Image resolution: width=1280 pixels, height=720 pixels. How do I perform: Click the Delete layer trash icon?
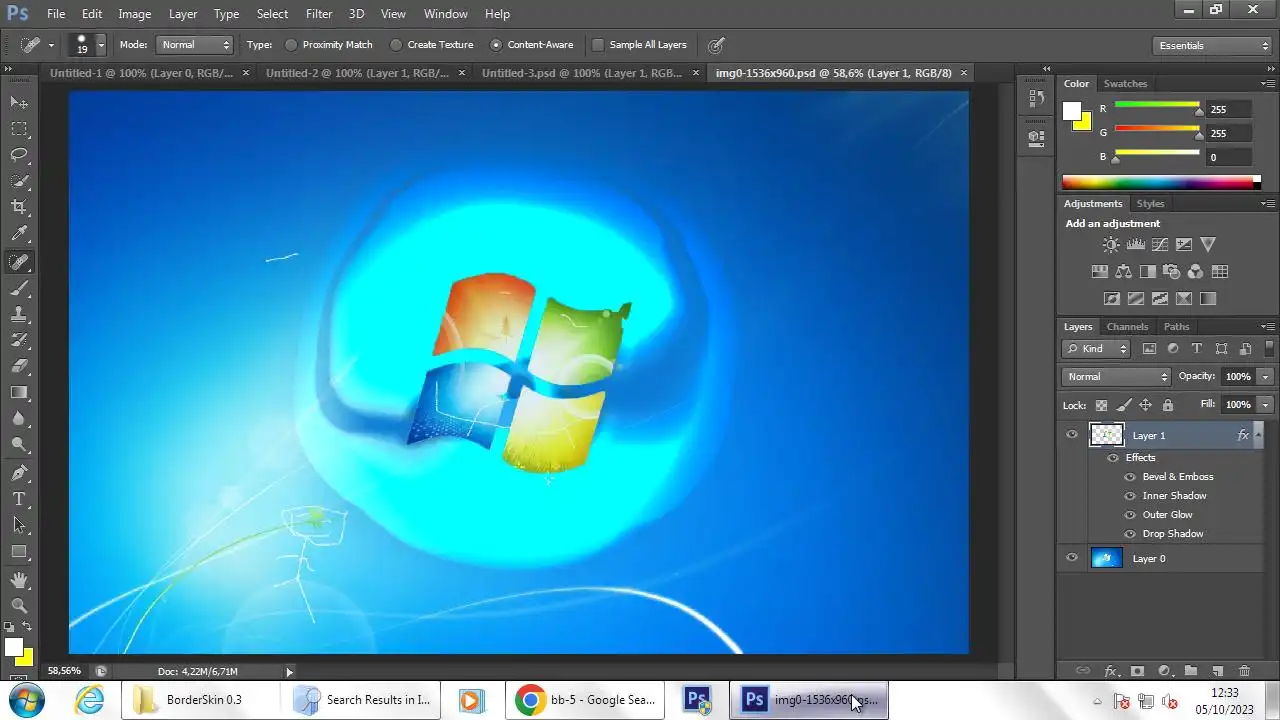click(1244, 671)
